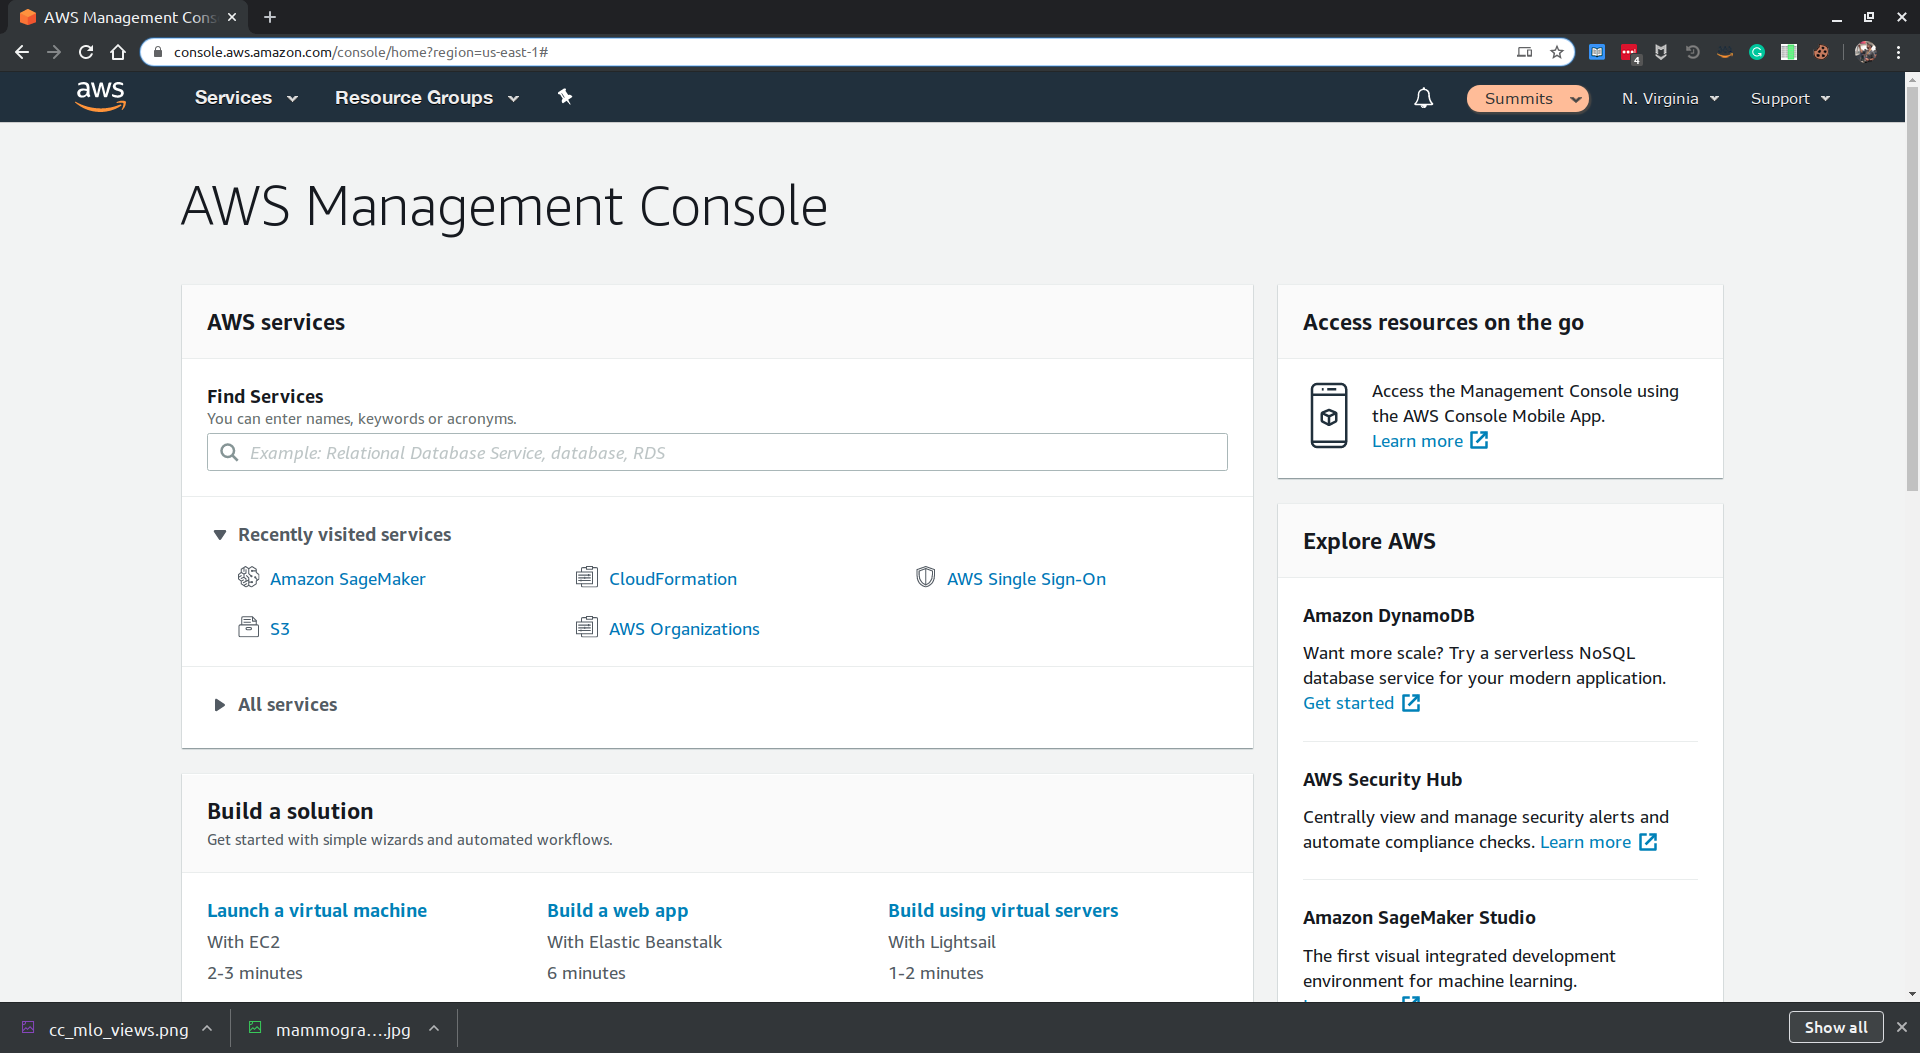Expand the All services section
Screen dimensions: 1920x1053
(x=220, y=705)
